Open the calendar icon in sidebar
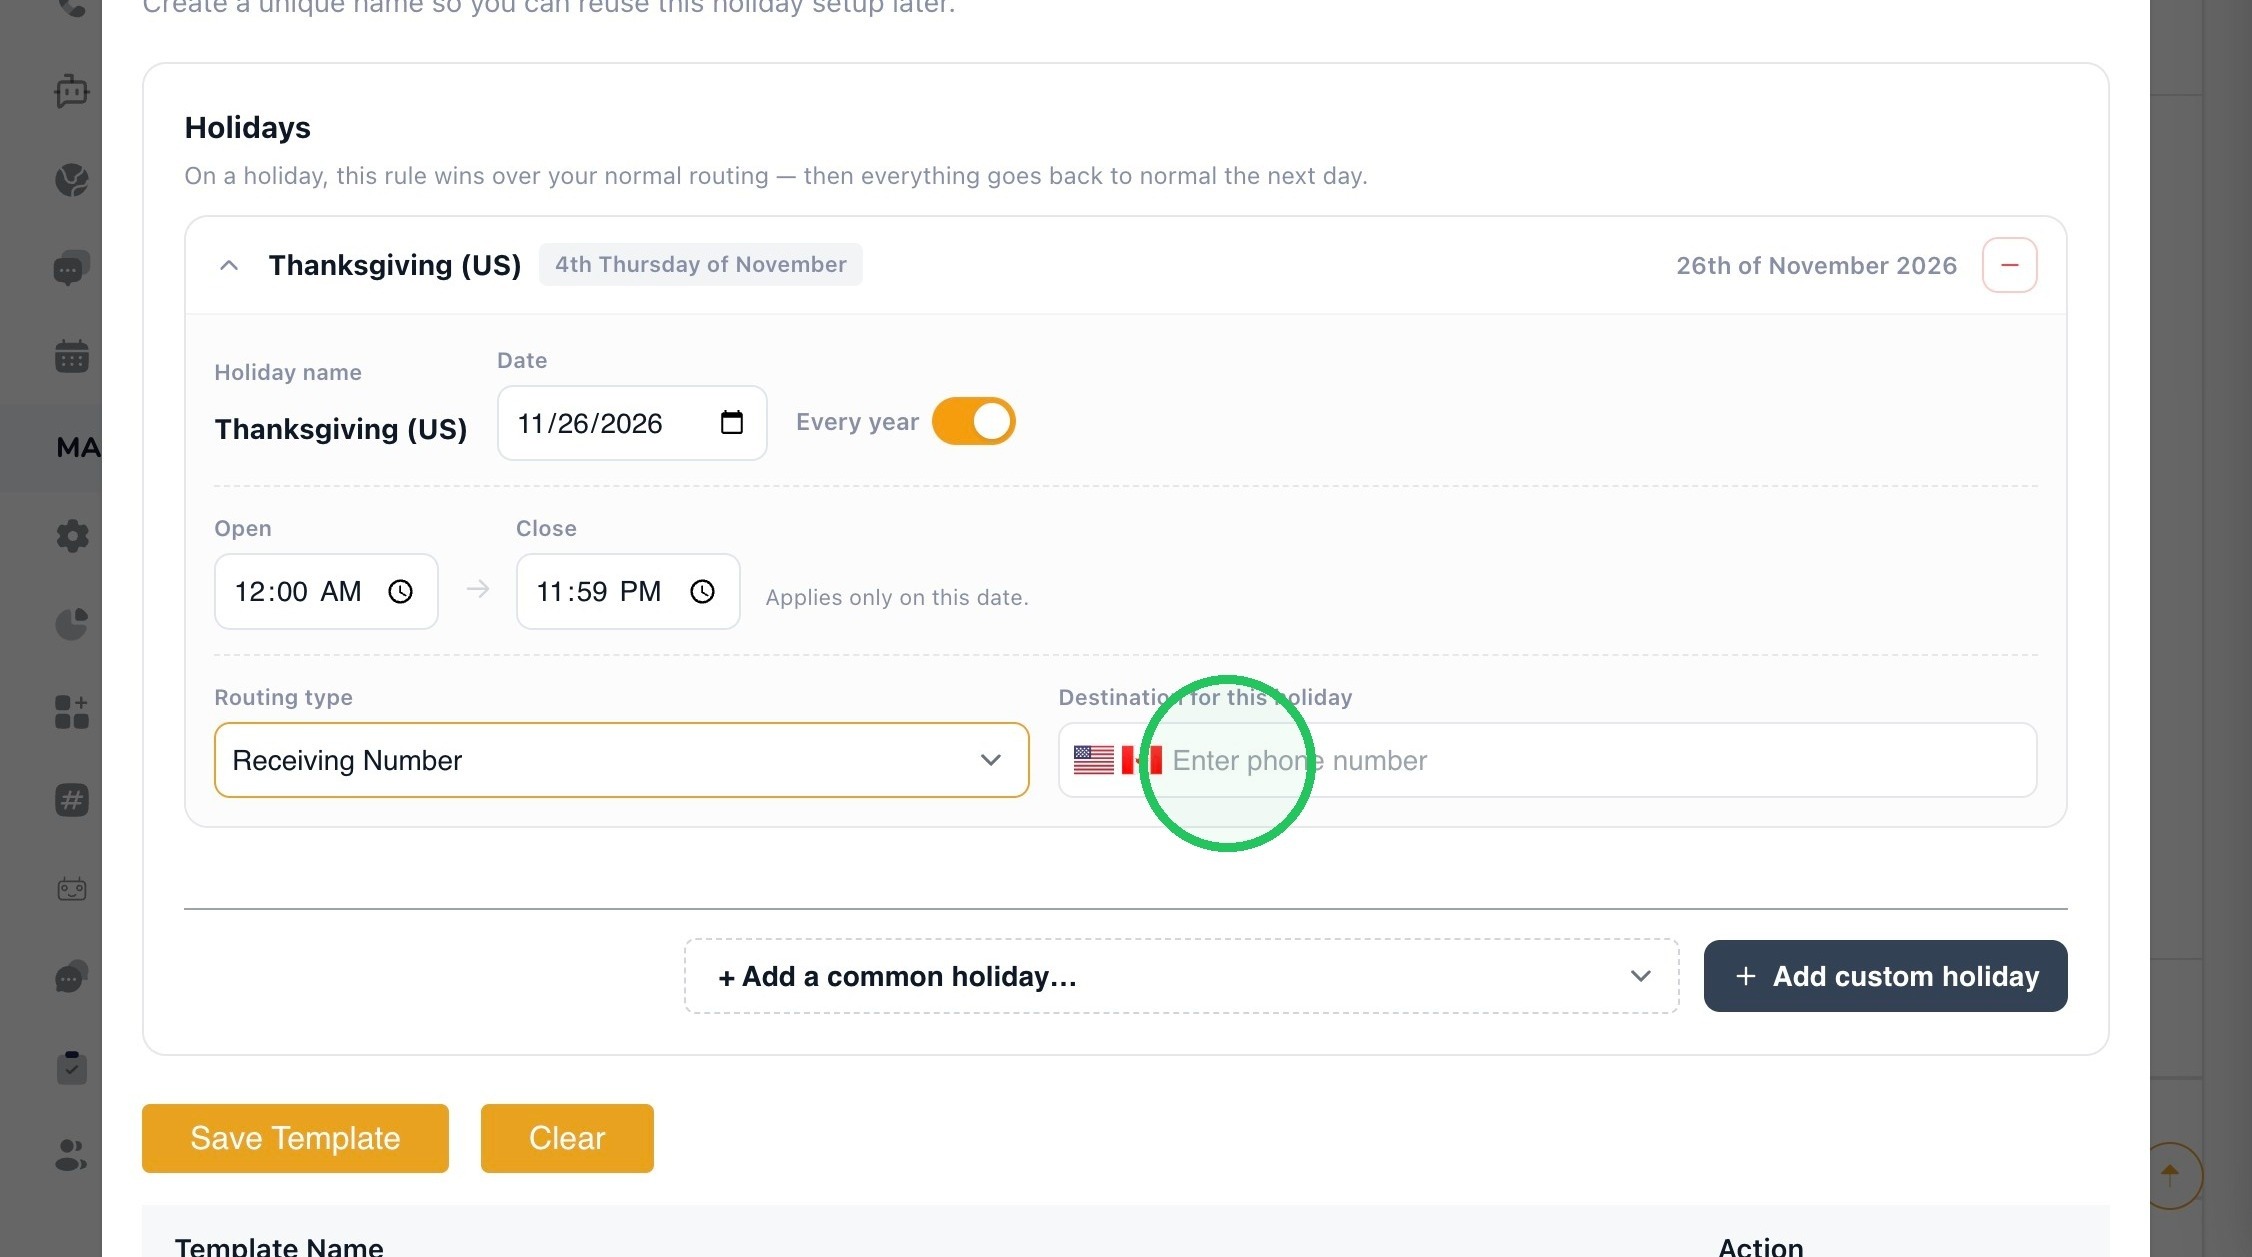Image resolution: width=2252 pixels, height=1257 pixels. click(71, 356)
